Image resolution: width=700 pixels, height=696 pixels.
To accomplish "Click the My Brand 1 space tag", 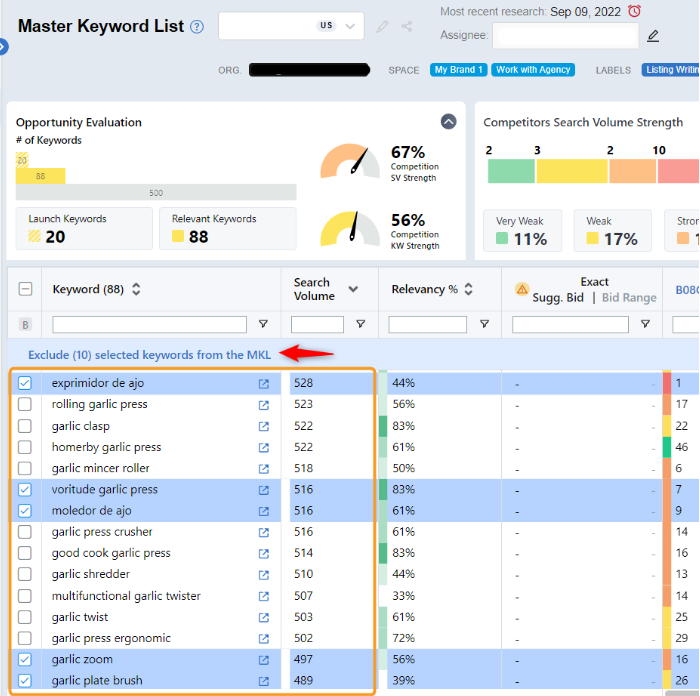I will (x=459, y=70).
